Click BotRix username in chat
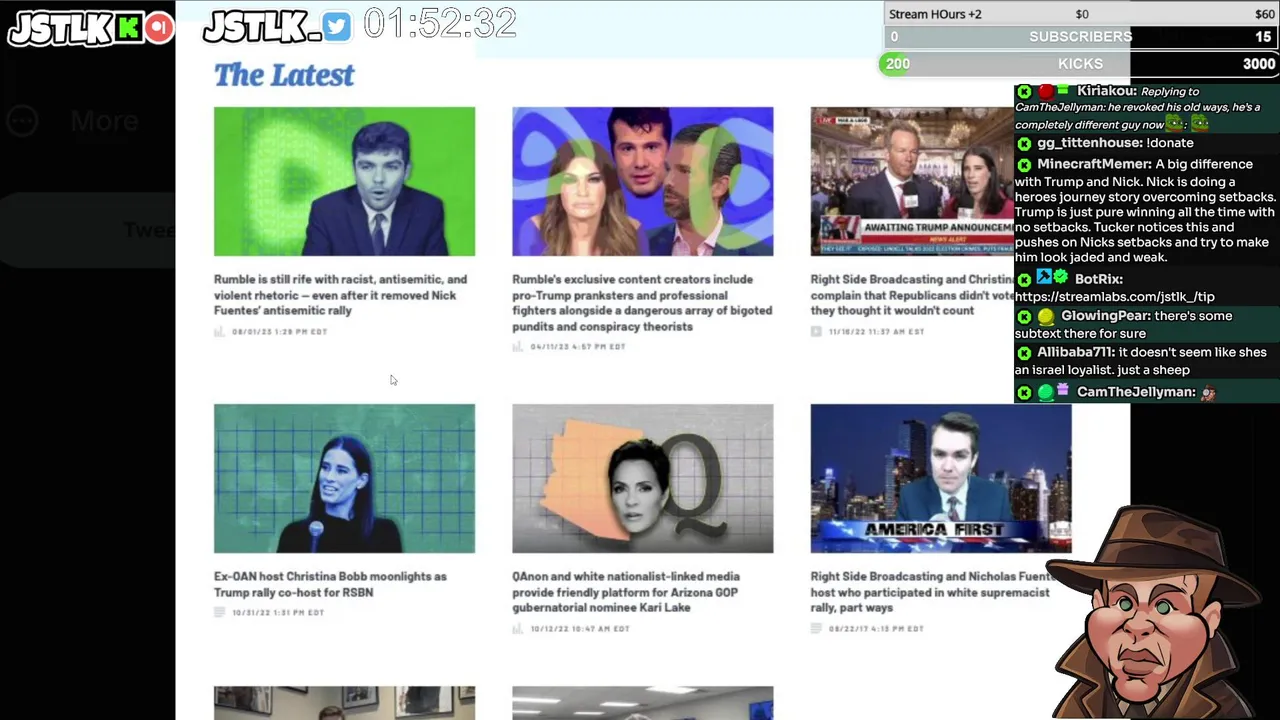Image resolution: width=1280 pixels, height=720 pixels. coord(1099,279)
